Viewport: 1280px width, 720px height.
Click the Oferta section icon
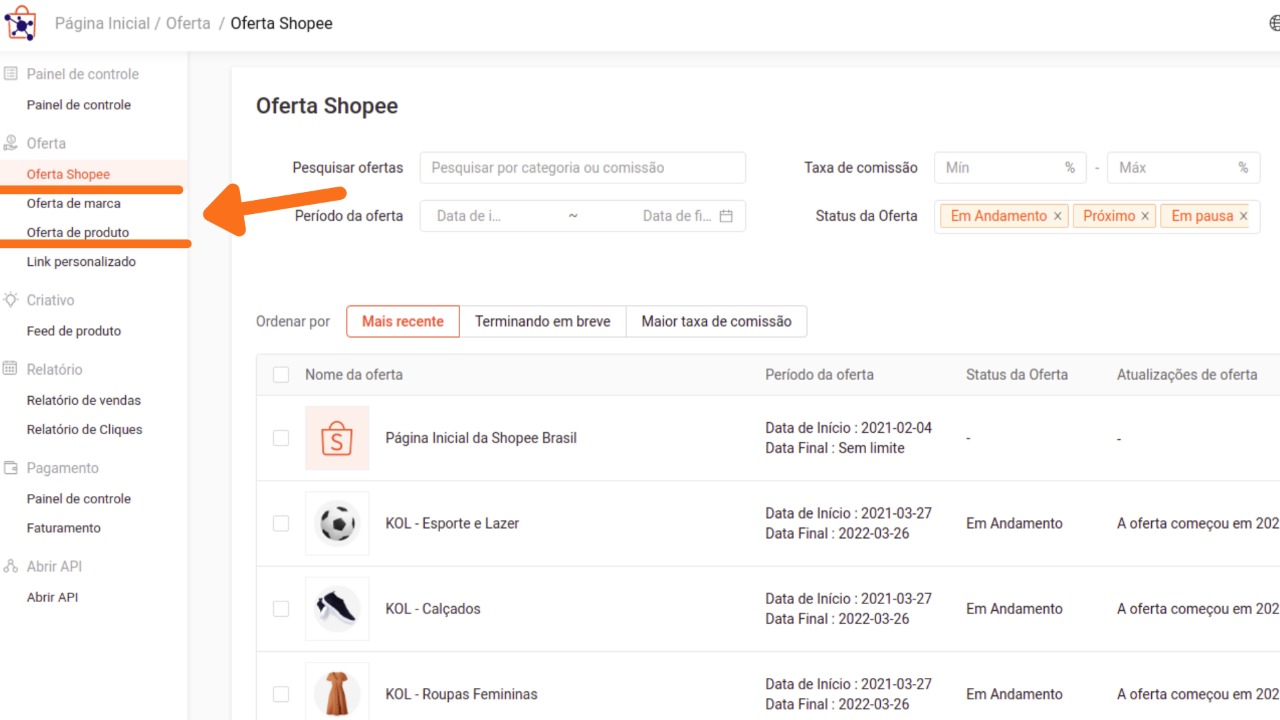(11, 143)
